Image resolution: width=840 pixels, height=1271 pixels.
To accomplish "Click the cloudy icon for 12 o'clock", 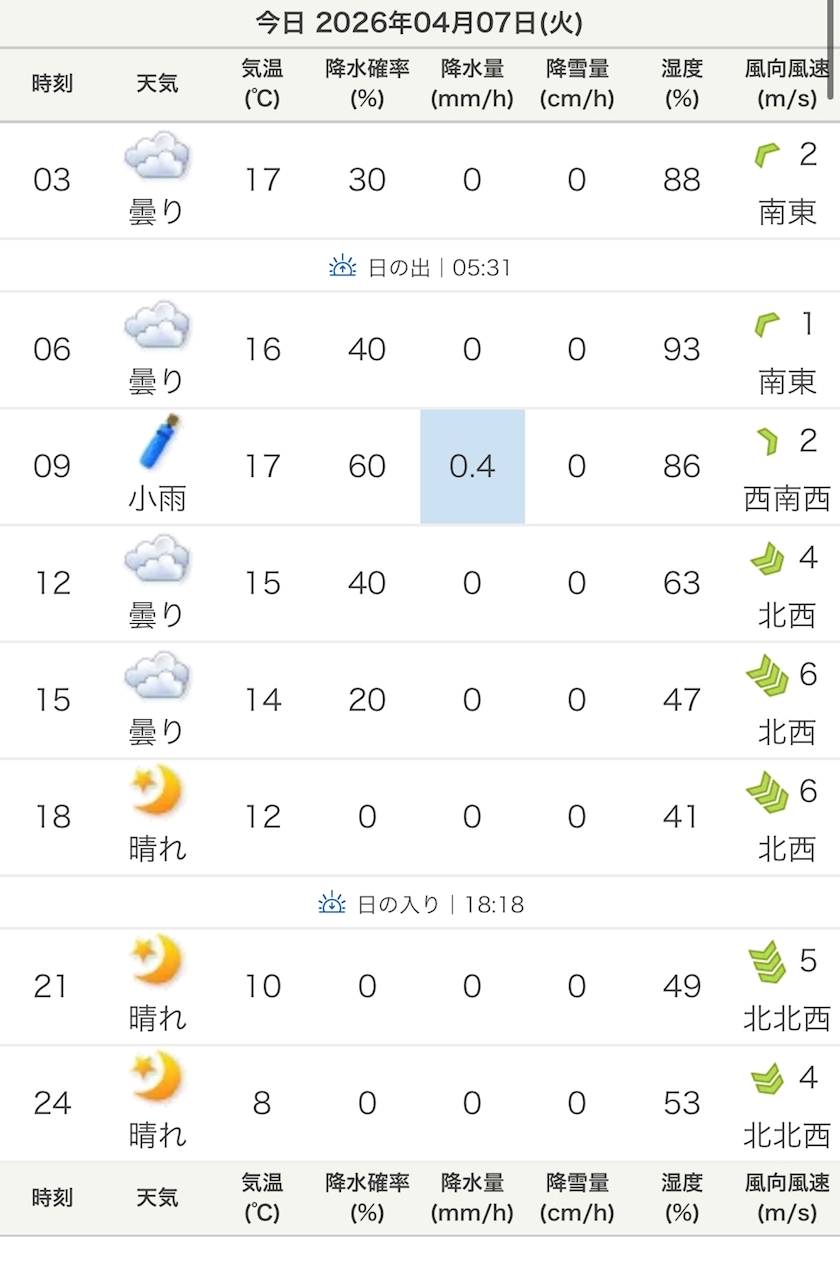I will tap(157, 559).
